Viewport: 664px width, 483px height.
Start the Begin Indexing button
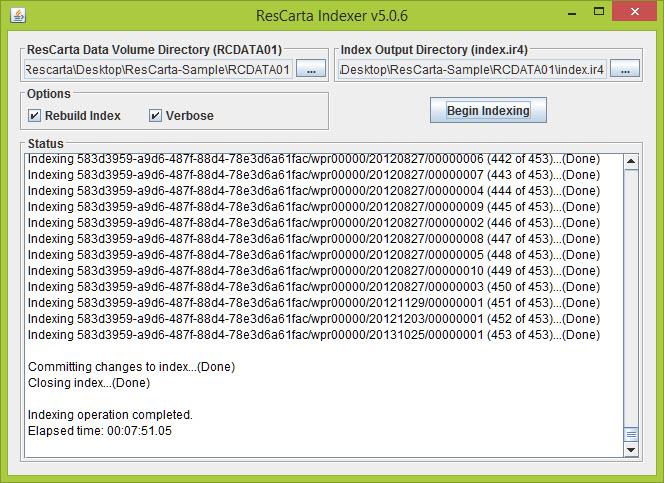488,110
